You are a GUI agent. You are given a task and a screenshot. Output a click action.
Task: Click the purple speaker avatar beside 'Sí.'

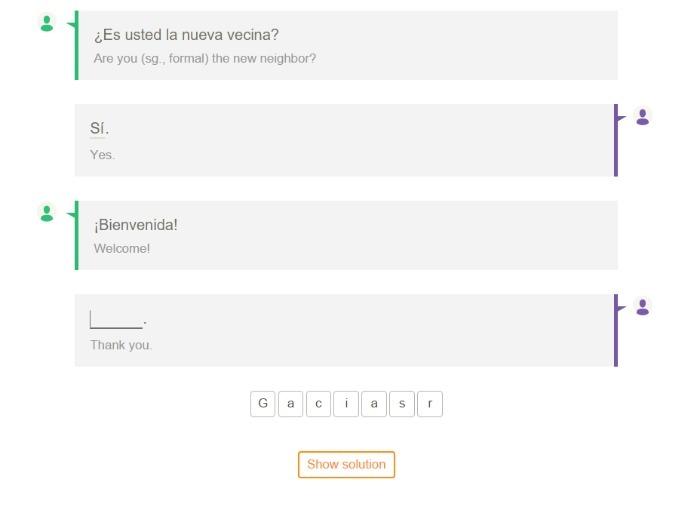coord(642,117)
